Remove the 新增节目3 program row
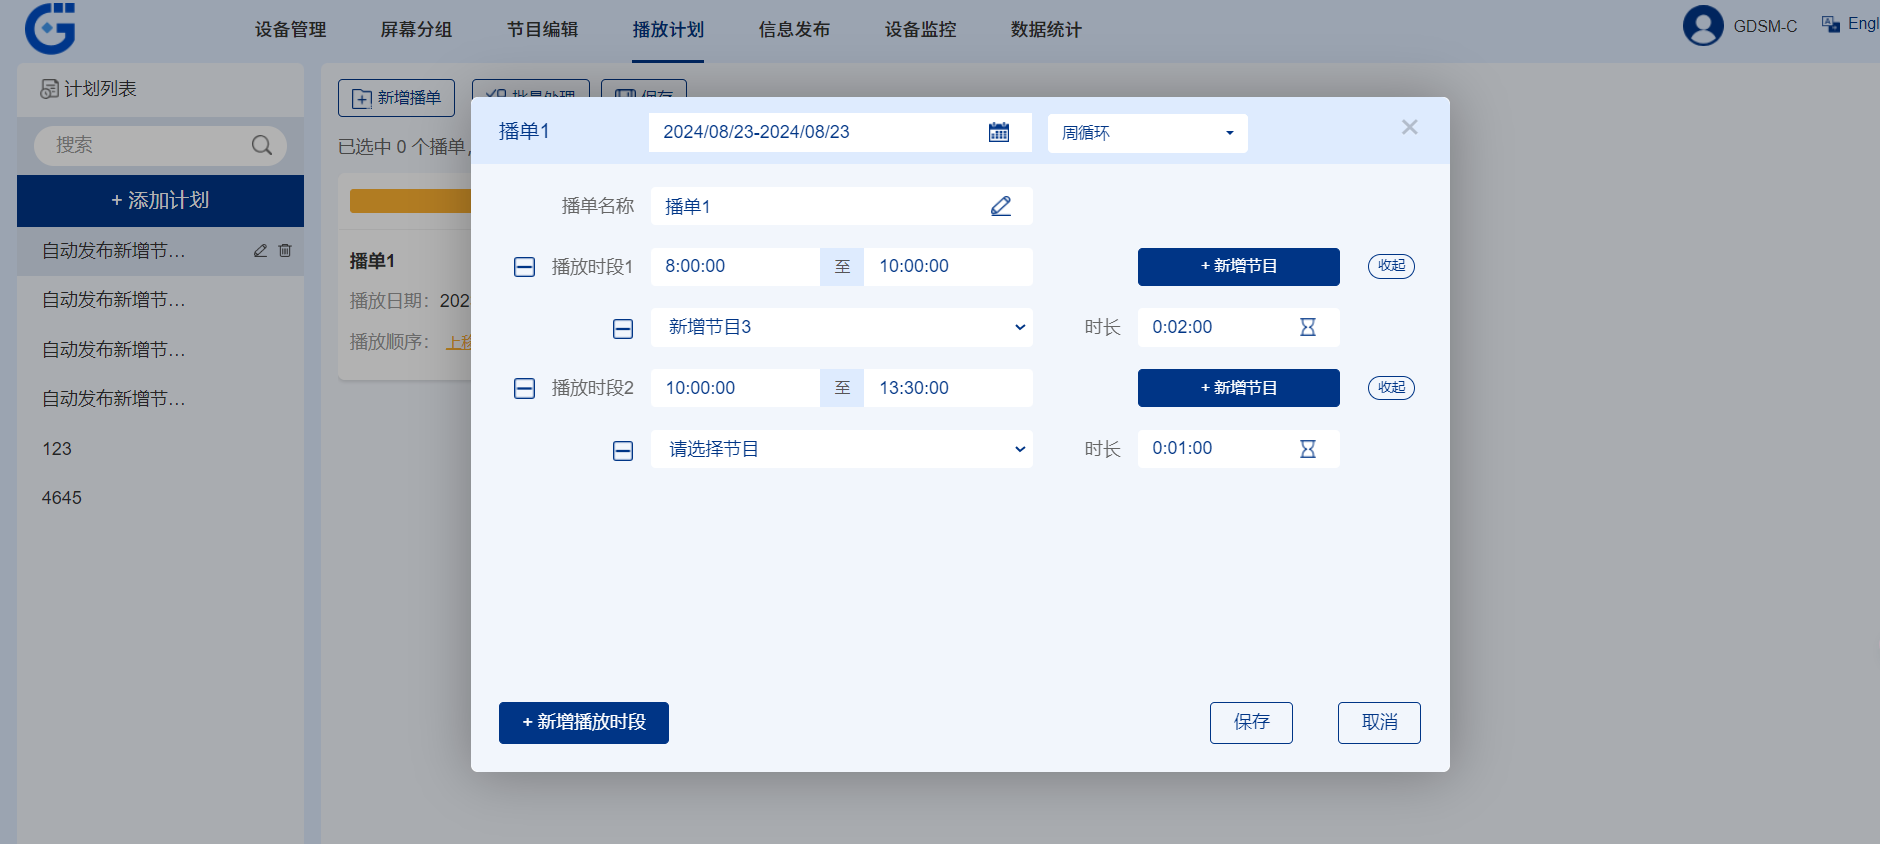The image size is (1880, 844). point(622,328)
